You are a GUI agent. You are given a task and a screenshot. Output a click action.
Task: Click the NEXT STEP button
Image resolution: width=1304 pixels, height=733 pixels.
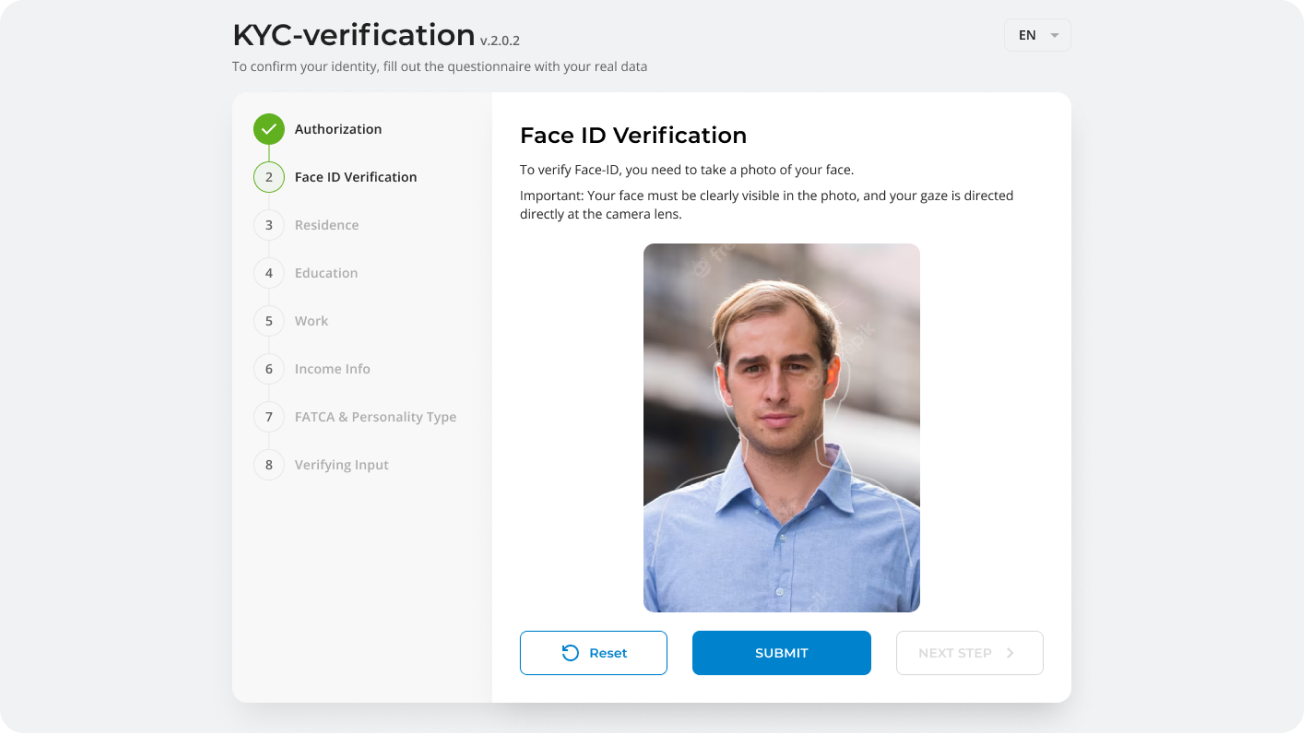point(969,653)
